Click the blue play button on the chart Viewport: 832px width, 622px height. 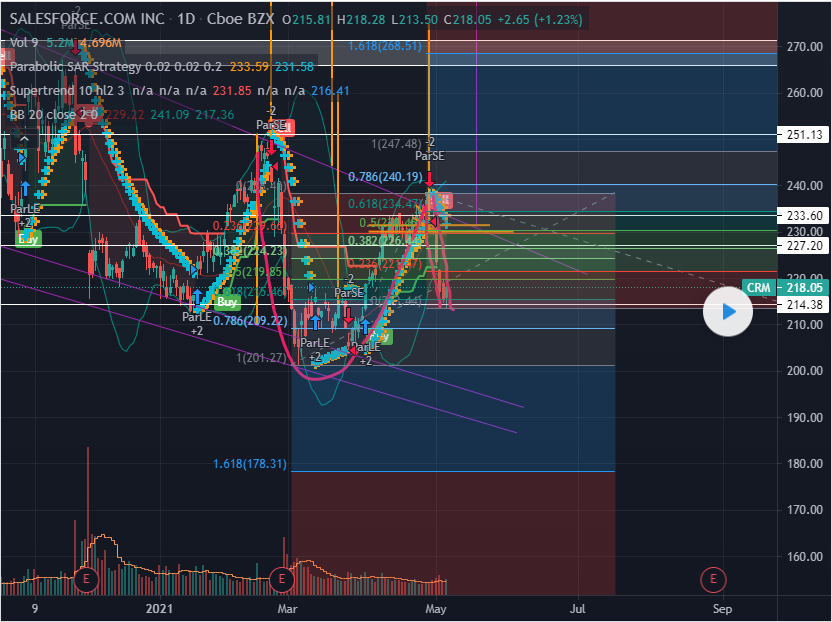pyautogui.click(x=727, y=312)
